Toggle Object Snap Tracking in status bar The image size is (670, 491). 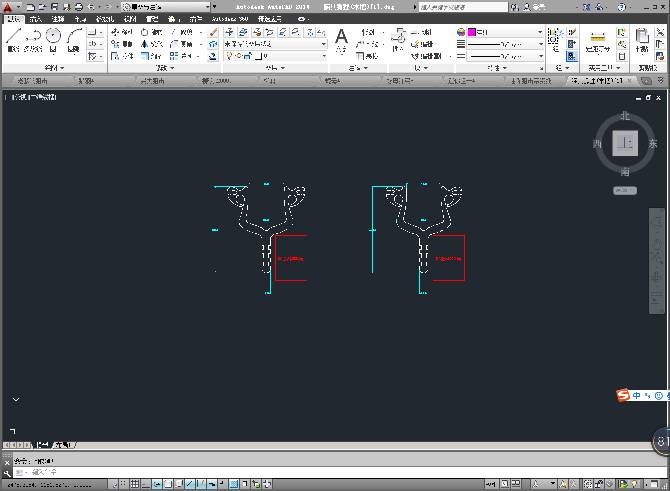tap(190, 484)
